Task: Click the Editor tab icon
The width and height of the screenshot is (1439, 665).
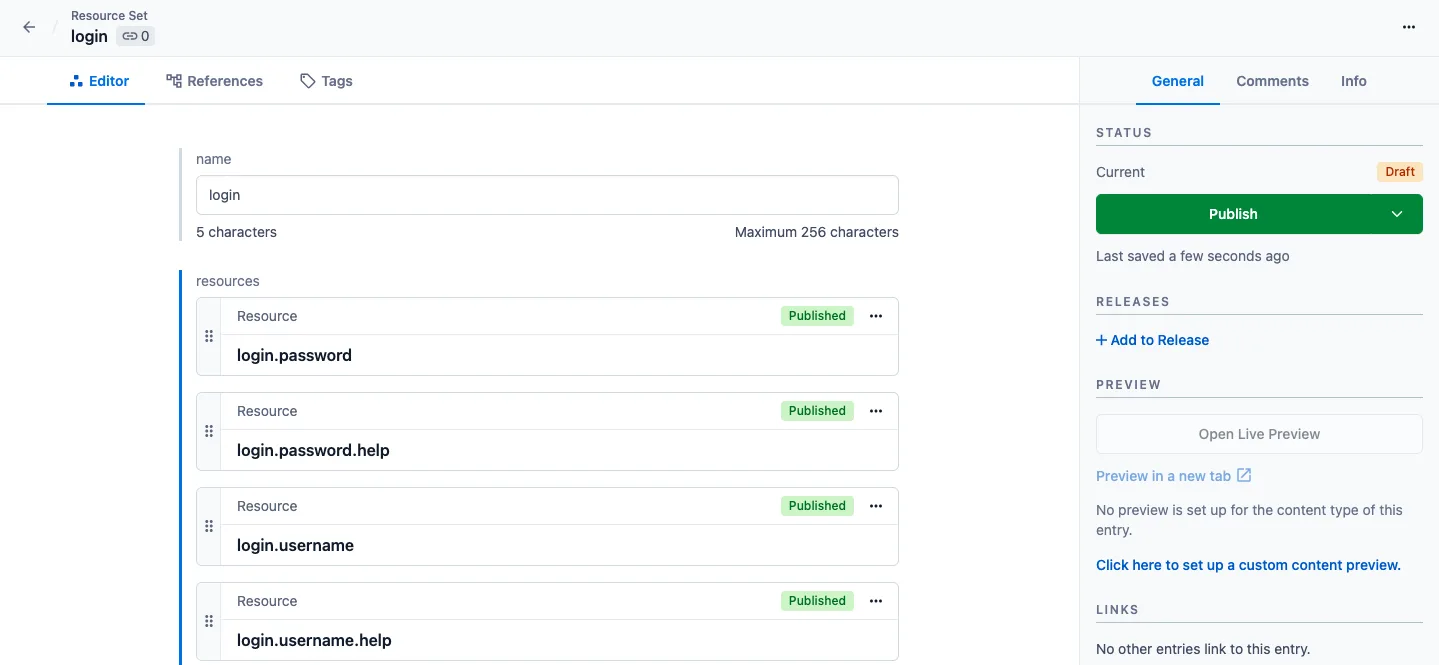Action: coord(76,81)
